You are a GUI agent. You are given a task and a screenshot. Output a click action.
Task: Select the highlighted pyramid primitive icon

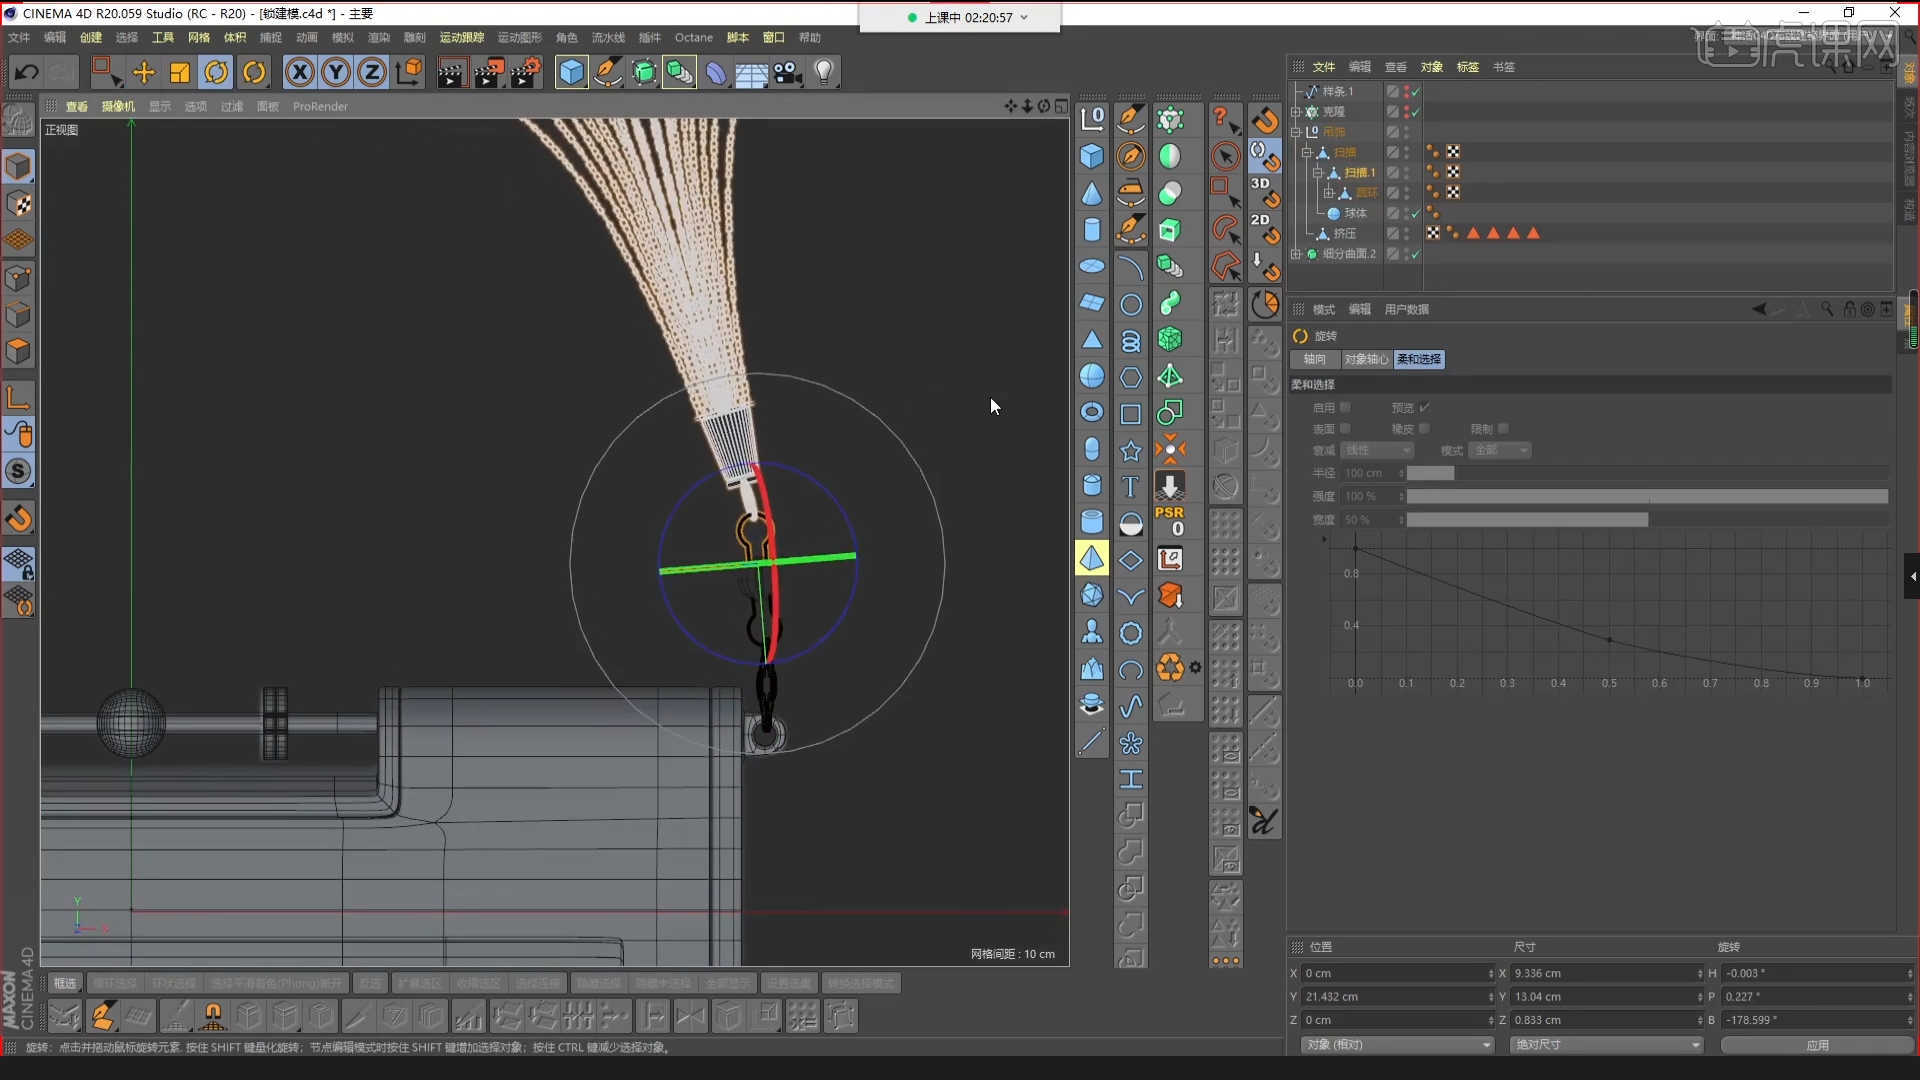pyautogui.click(x=1092, y=558)
